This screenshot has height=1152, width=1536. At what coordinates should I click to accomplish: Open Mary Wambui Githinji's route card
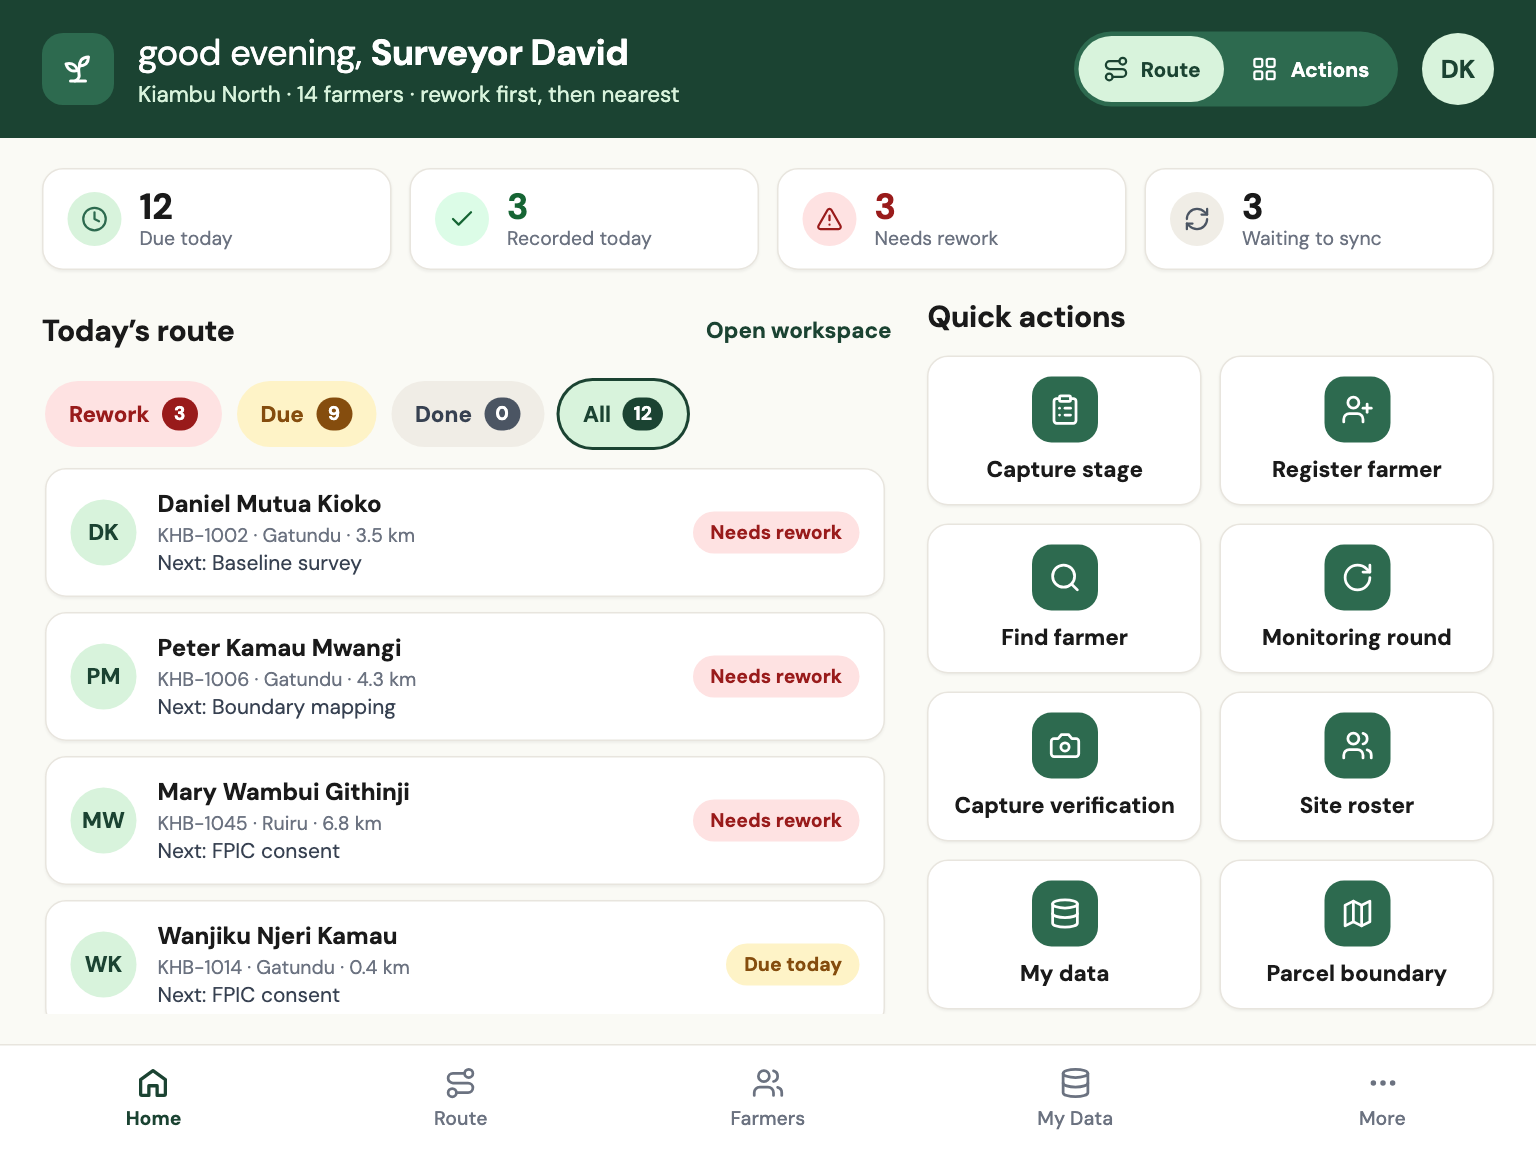[465, 821]
